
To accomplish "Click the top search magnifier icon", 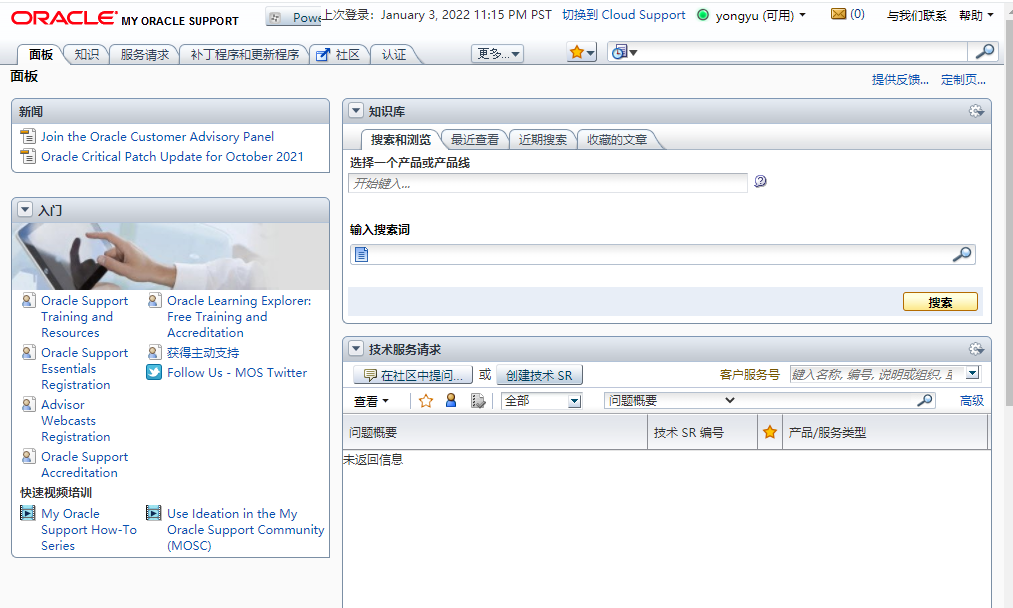I will tap(985, 52).
